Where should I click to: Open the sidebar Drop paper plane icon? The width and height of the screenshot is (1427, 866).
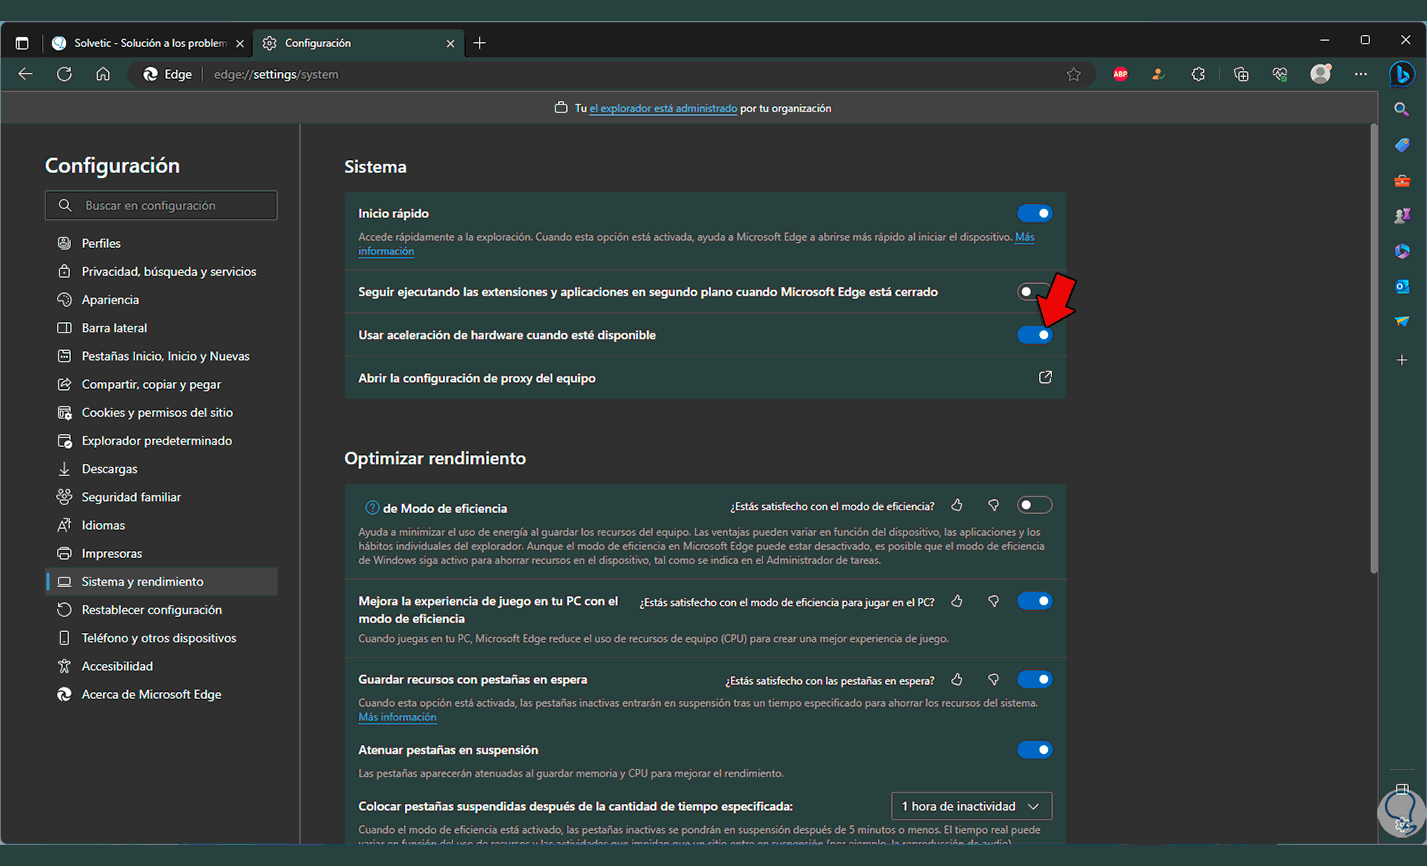click(1402, 322)
